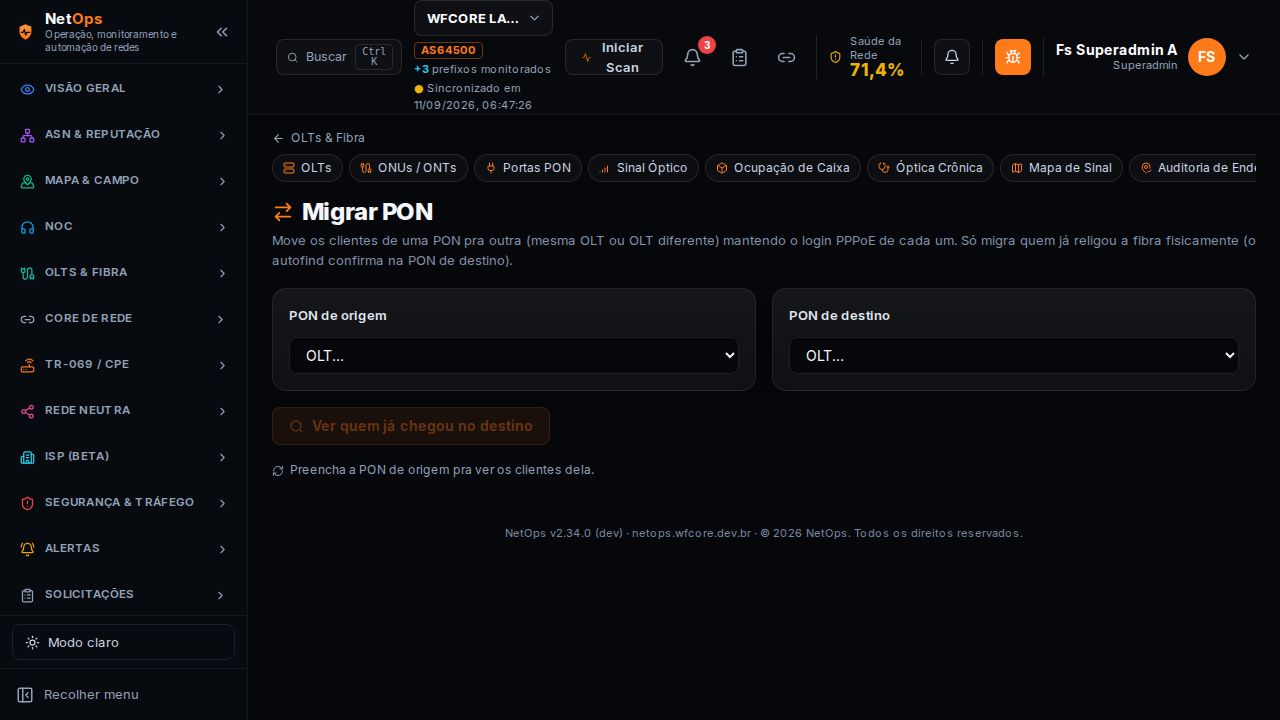Toggle Modo claro theme switch
The image size is (1280, 720).
(x=123, y=642)
